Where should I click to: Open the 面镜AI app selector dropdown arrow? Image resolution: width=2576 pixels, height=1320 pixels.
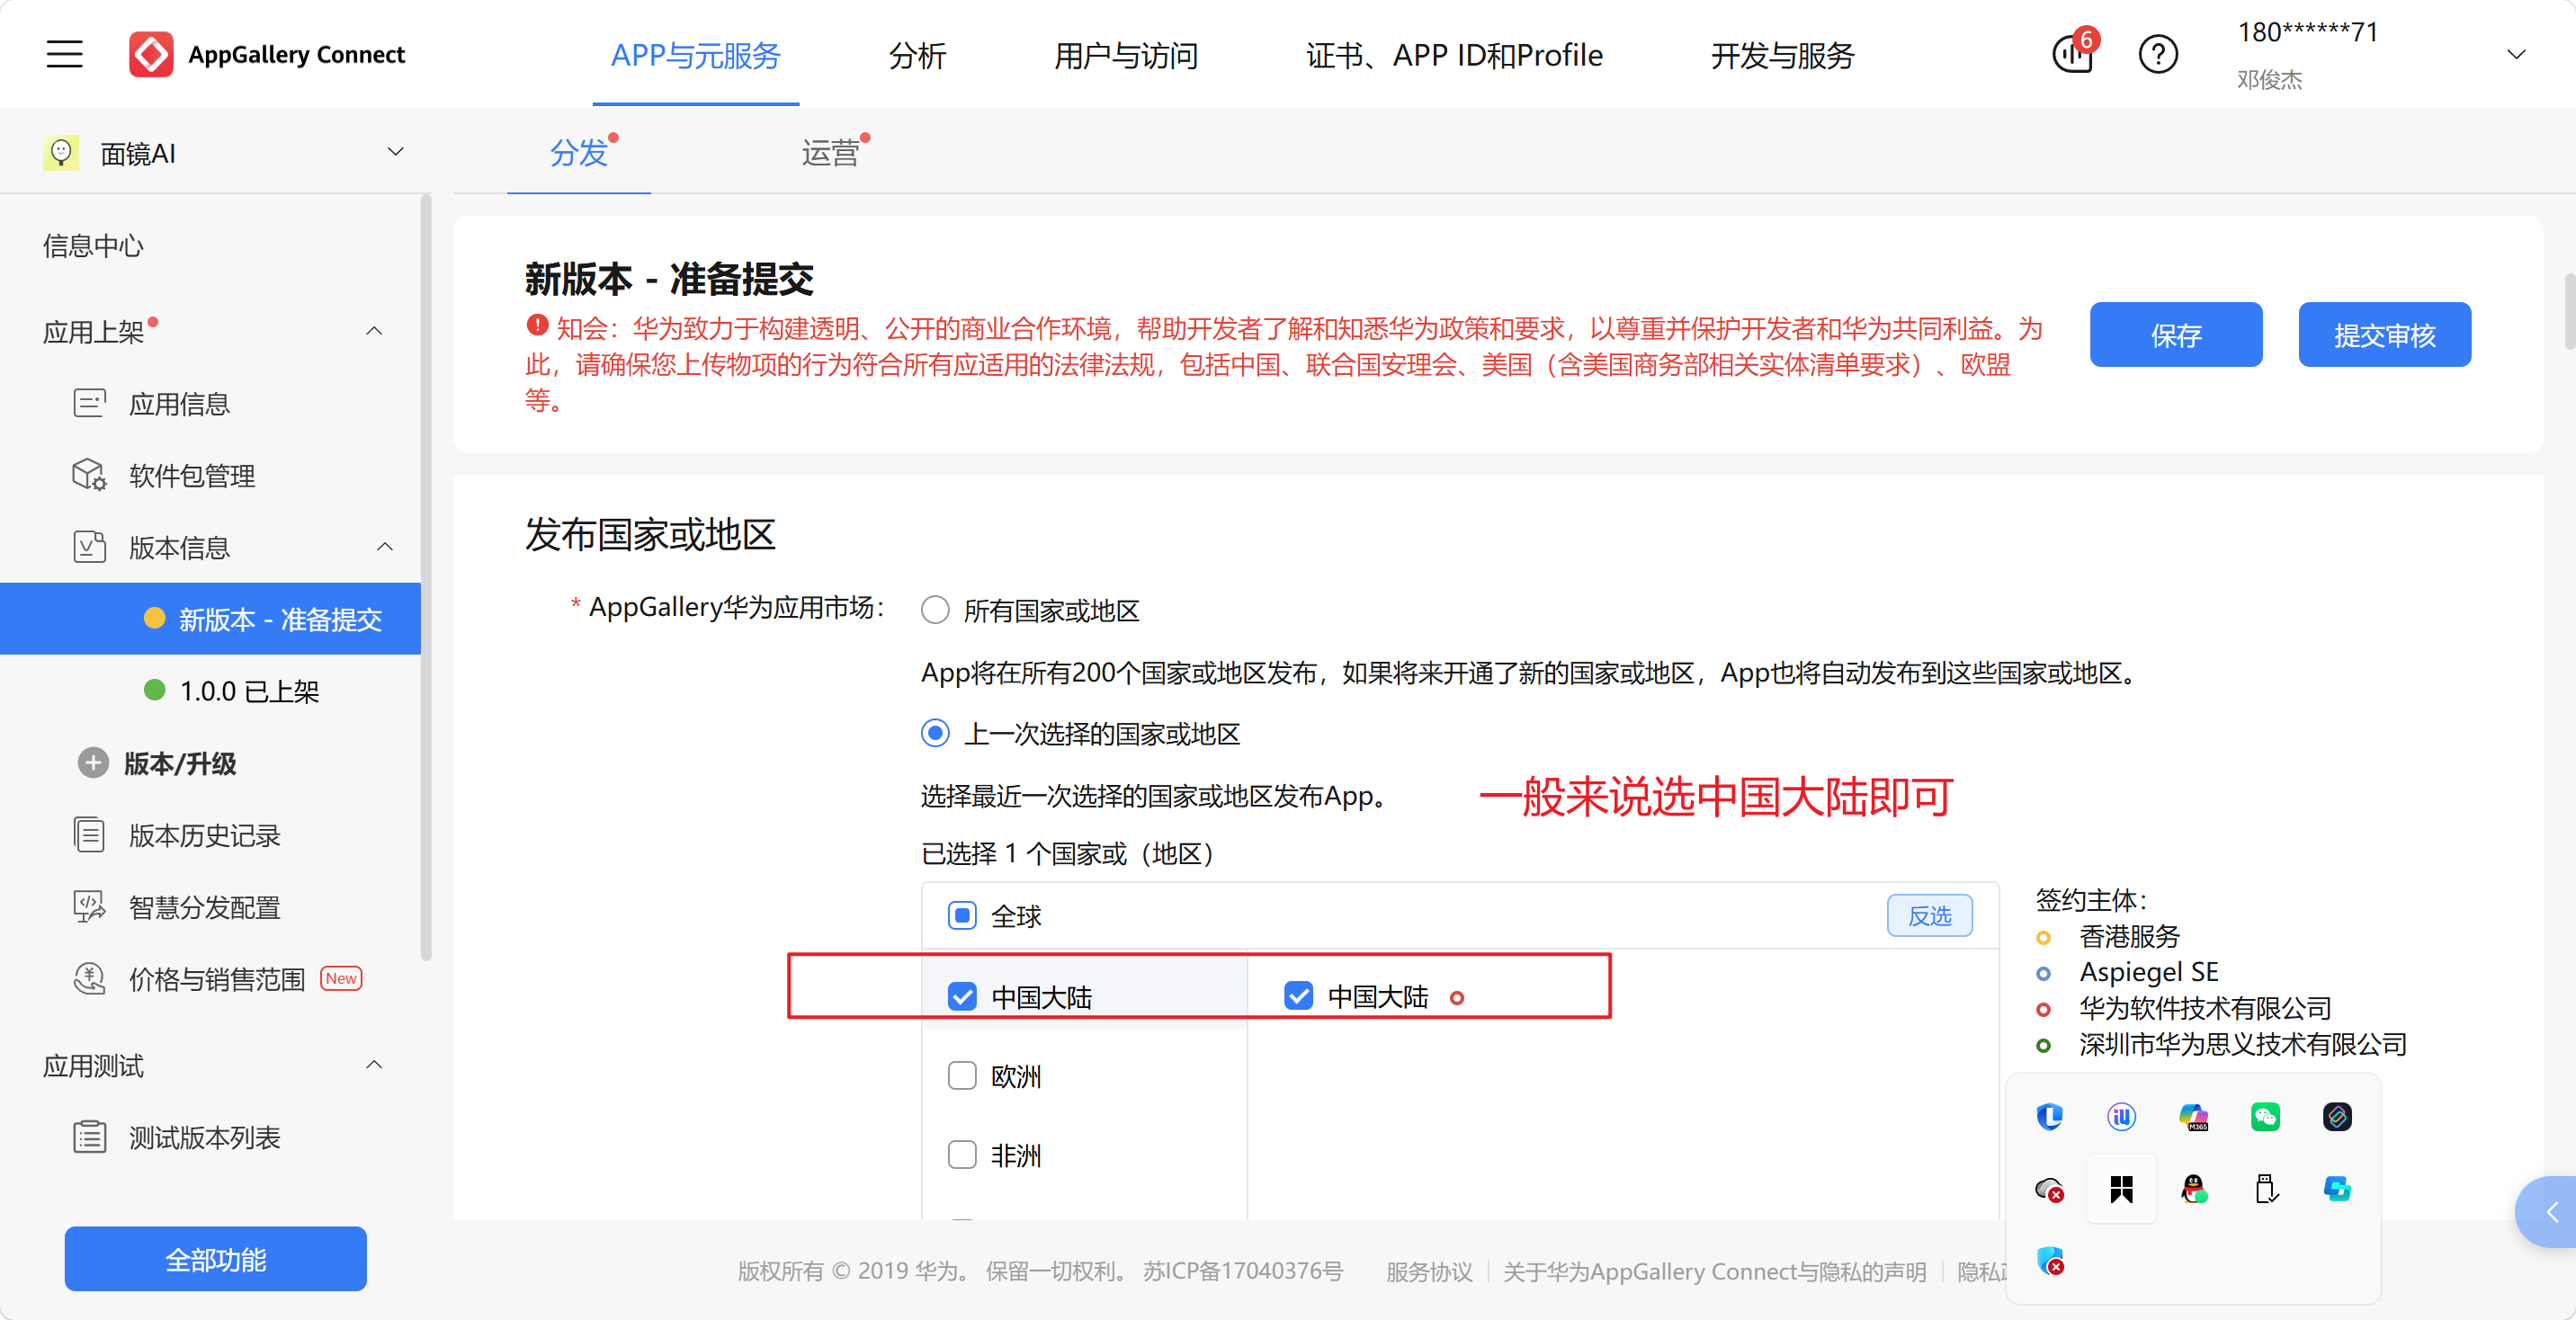click(x=395, y=152)
